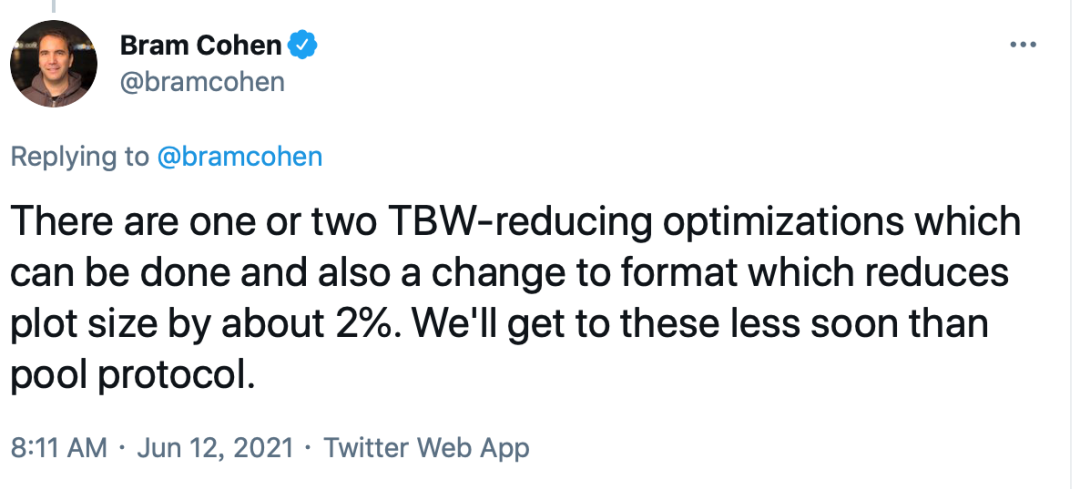This screenshot has width=1080, height=489.
Task: Click the thread connector line above the avatar
Action: point(53,6)
